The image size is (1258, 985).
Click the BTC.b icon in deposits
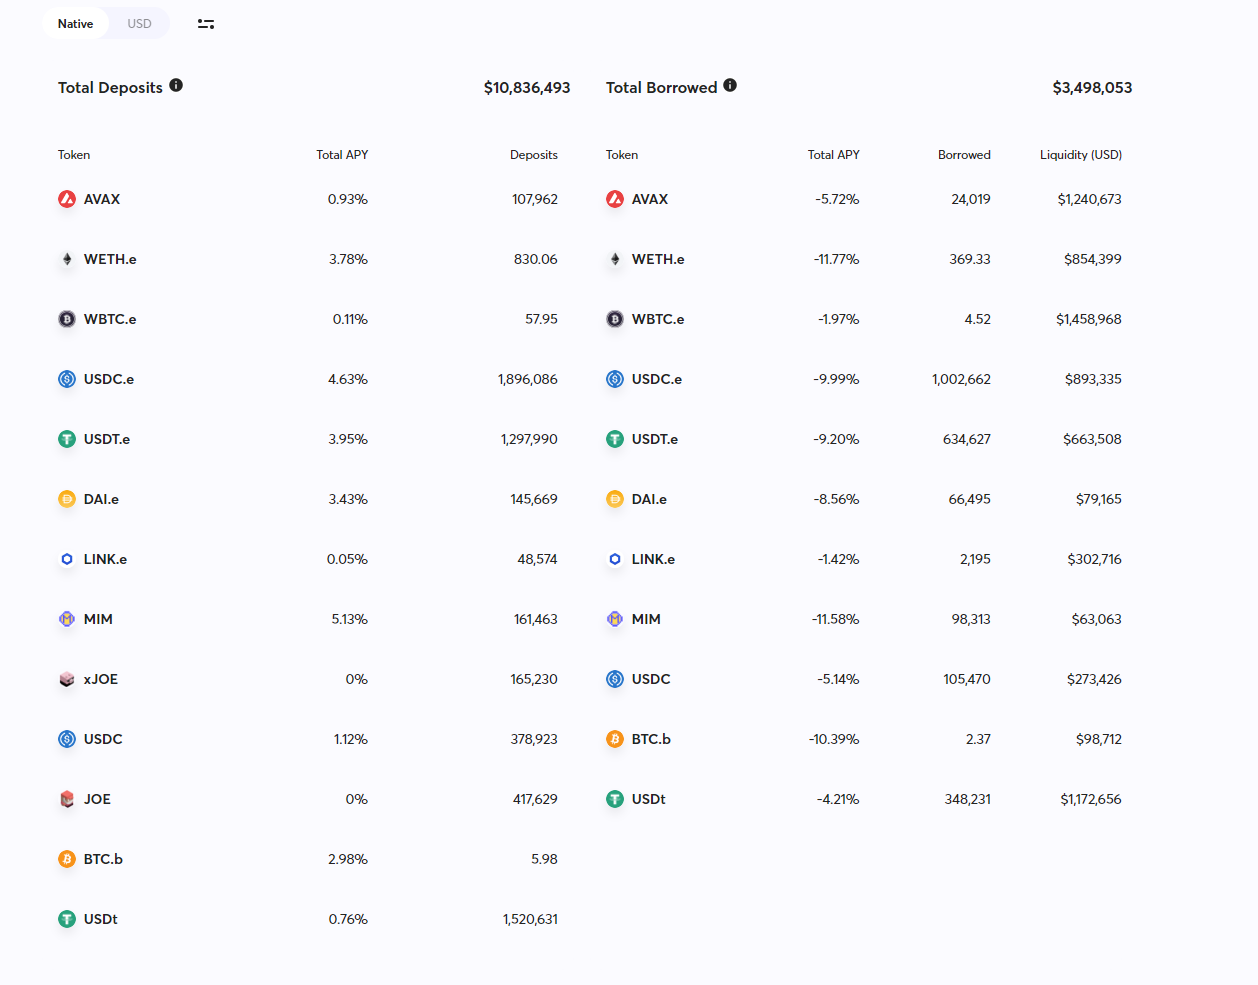point(67,859)
